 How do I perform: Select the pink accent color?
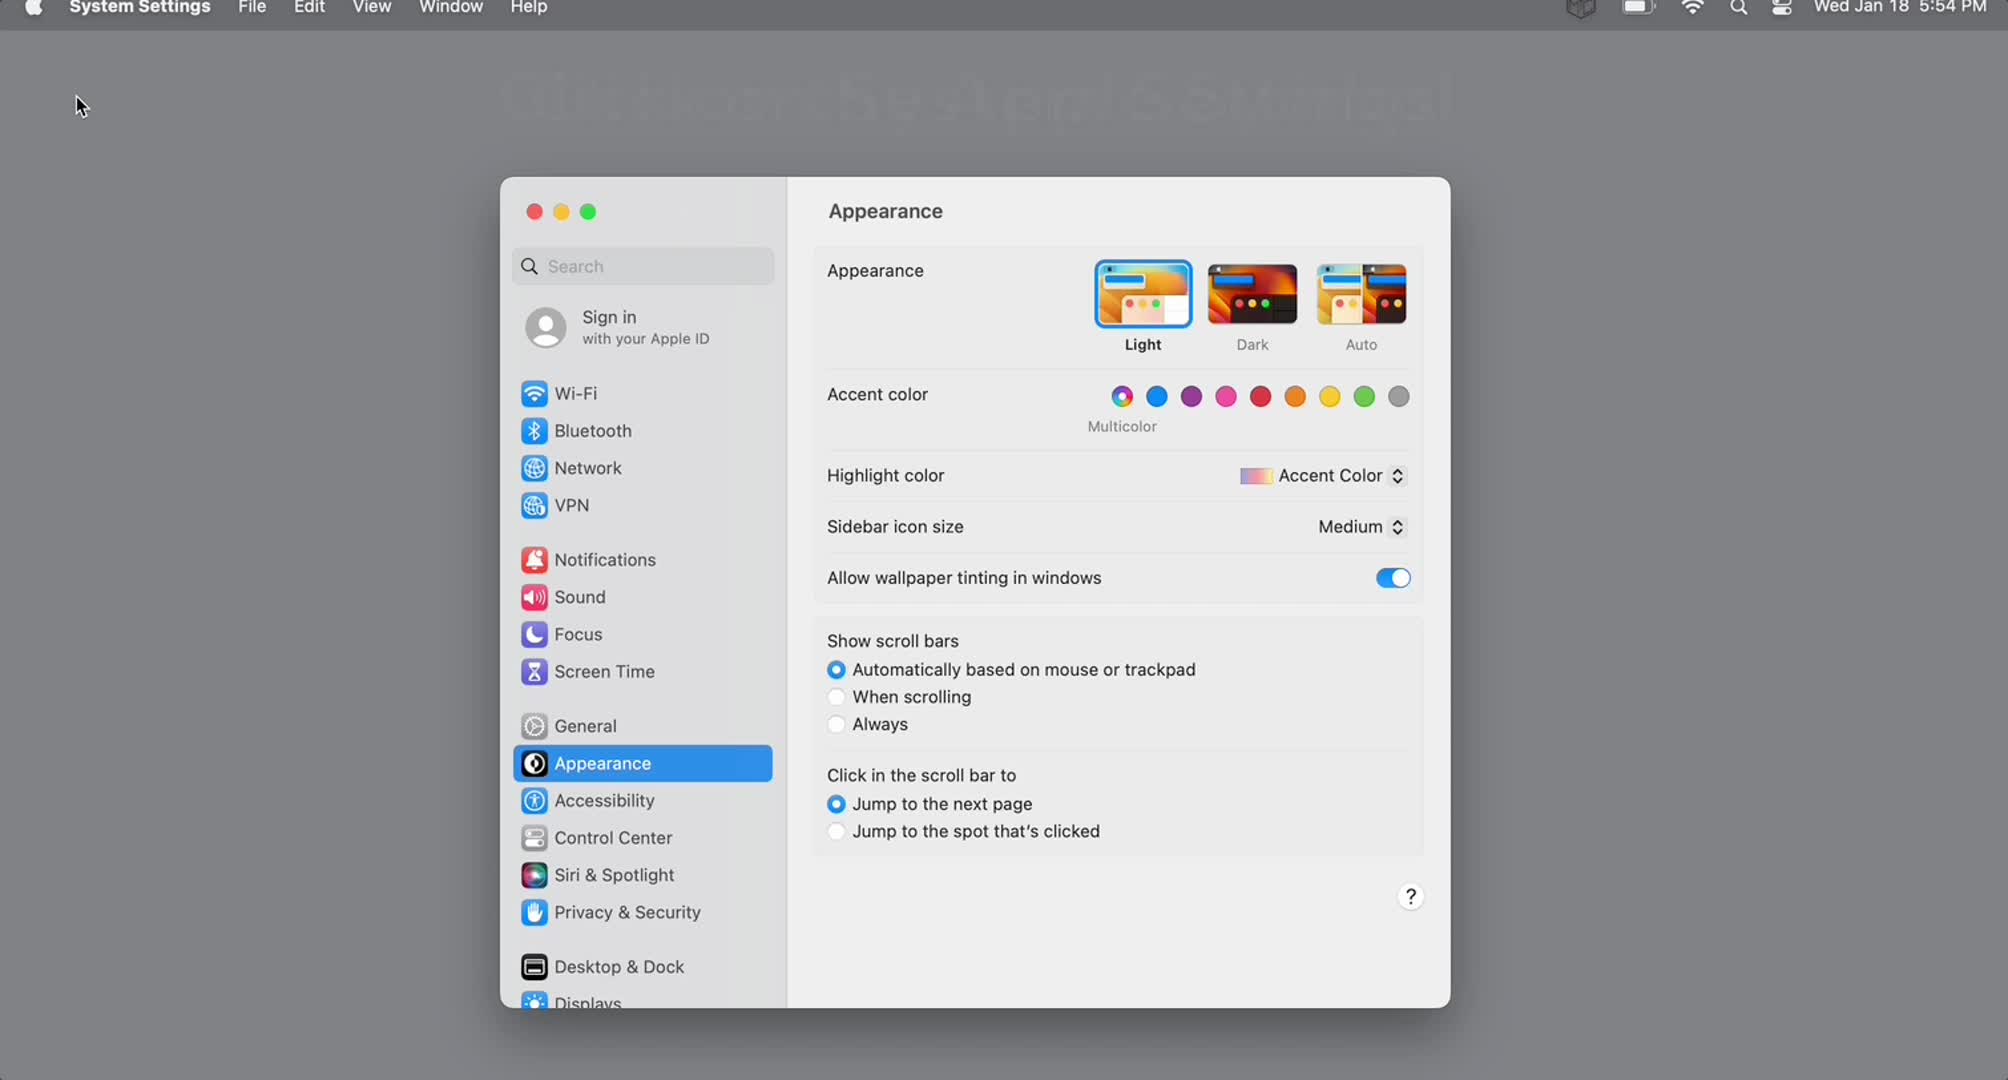(x=1226, y=397)
